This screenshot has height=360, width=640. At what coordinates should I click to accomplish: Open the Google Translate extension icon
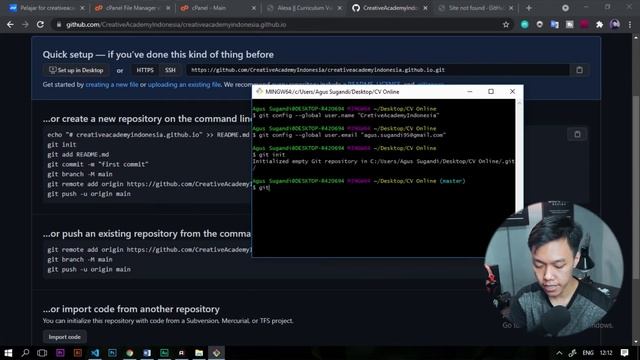point(554,24)
